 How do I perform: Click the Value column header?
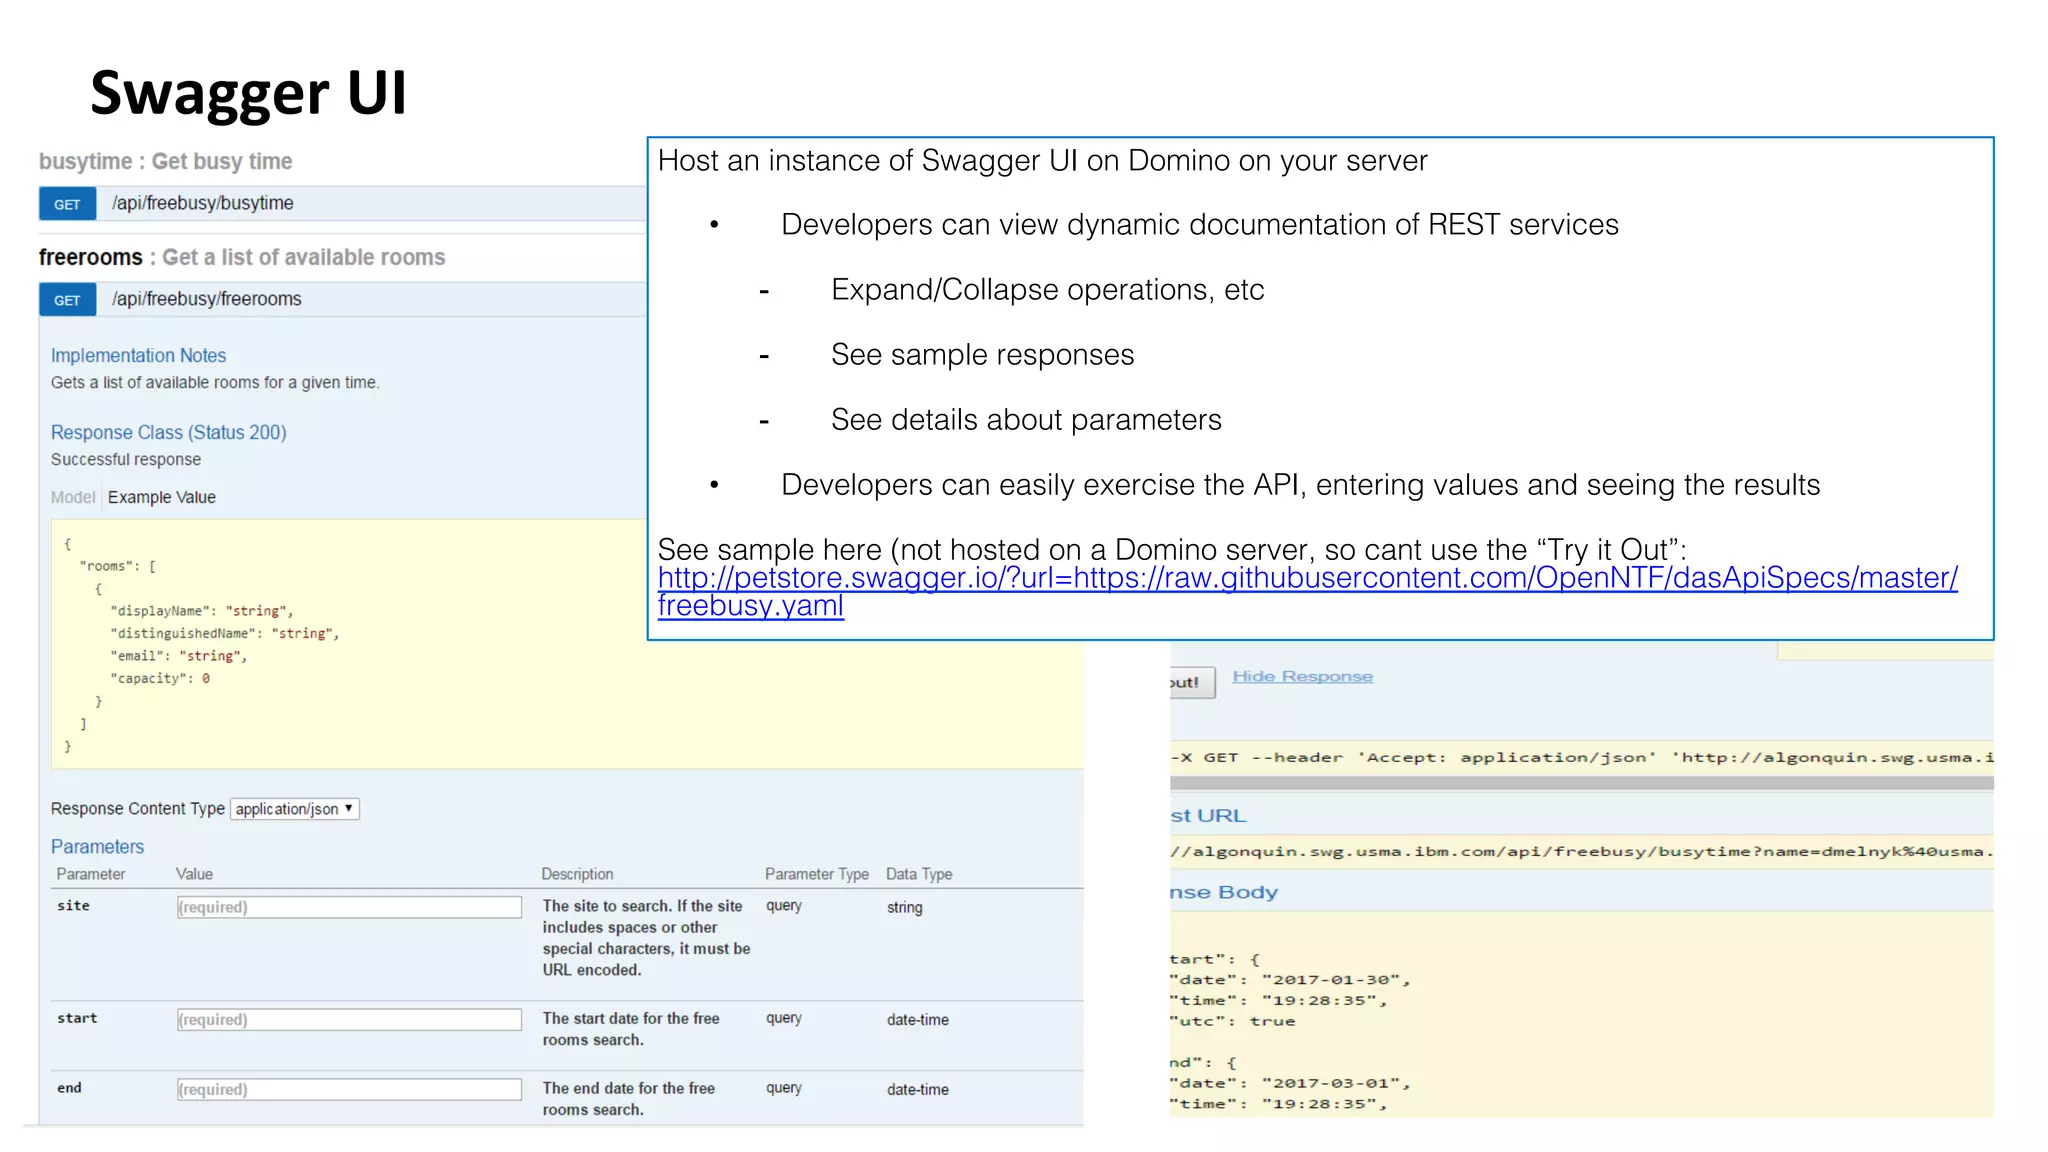coord(194,874)
